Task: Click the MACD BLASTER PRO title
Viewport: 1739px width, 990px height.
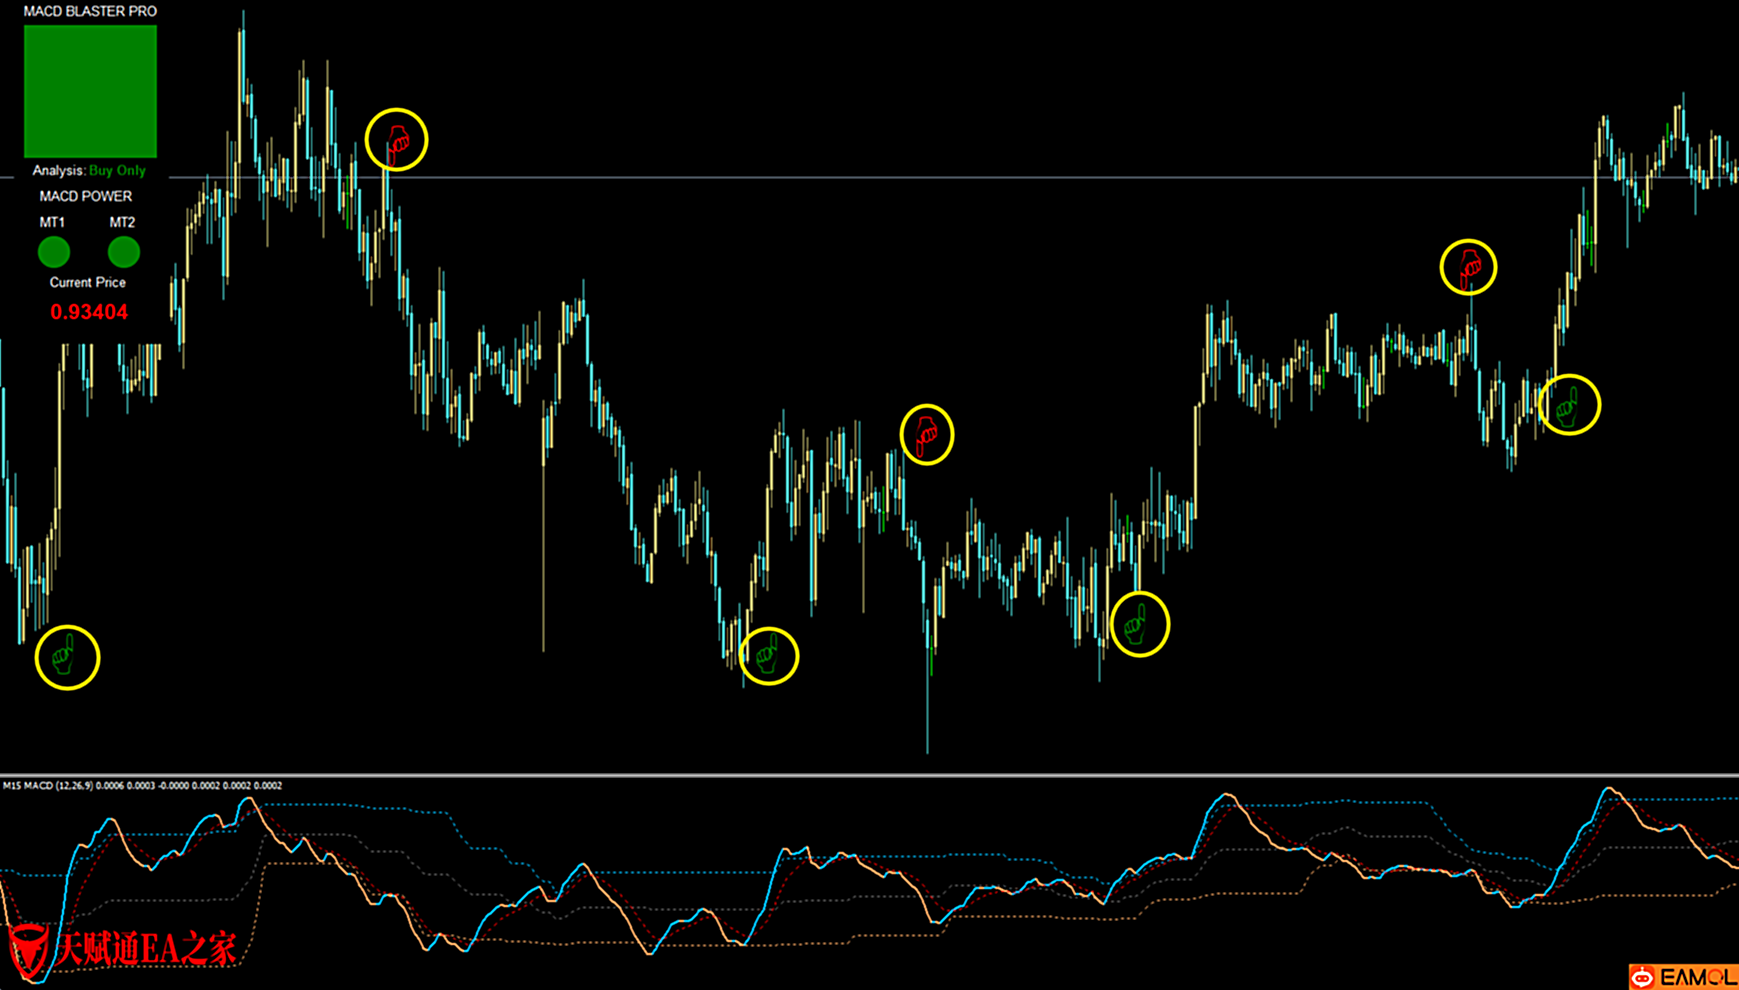Action: 90,11
